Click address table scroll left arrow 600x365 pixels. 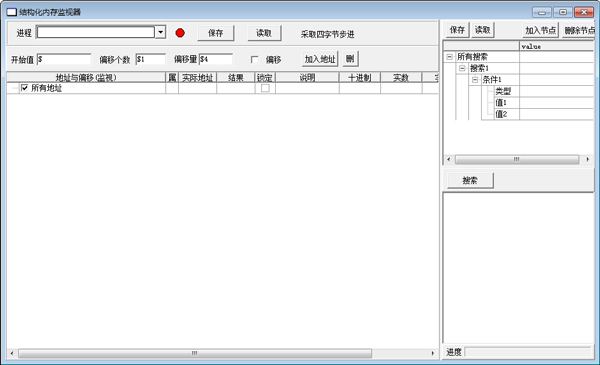pyautogui.click(x=12, y=353)
